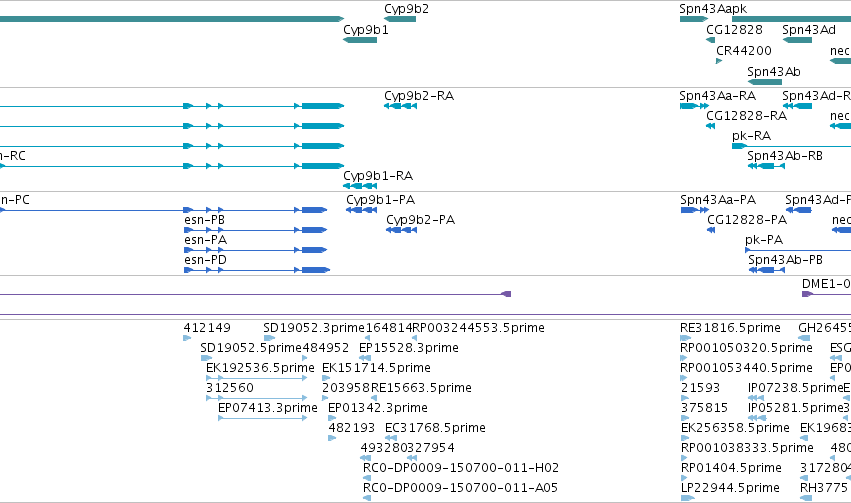Click EST RE31816.5prime
Viewport: 851px width, 503px height.
pyautogui.click(x=730, y=328)
